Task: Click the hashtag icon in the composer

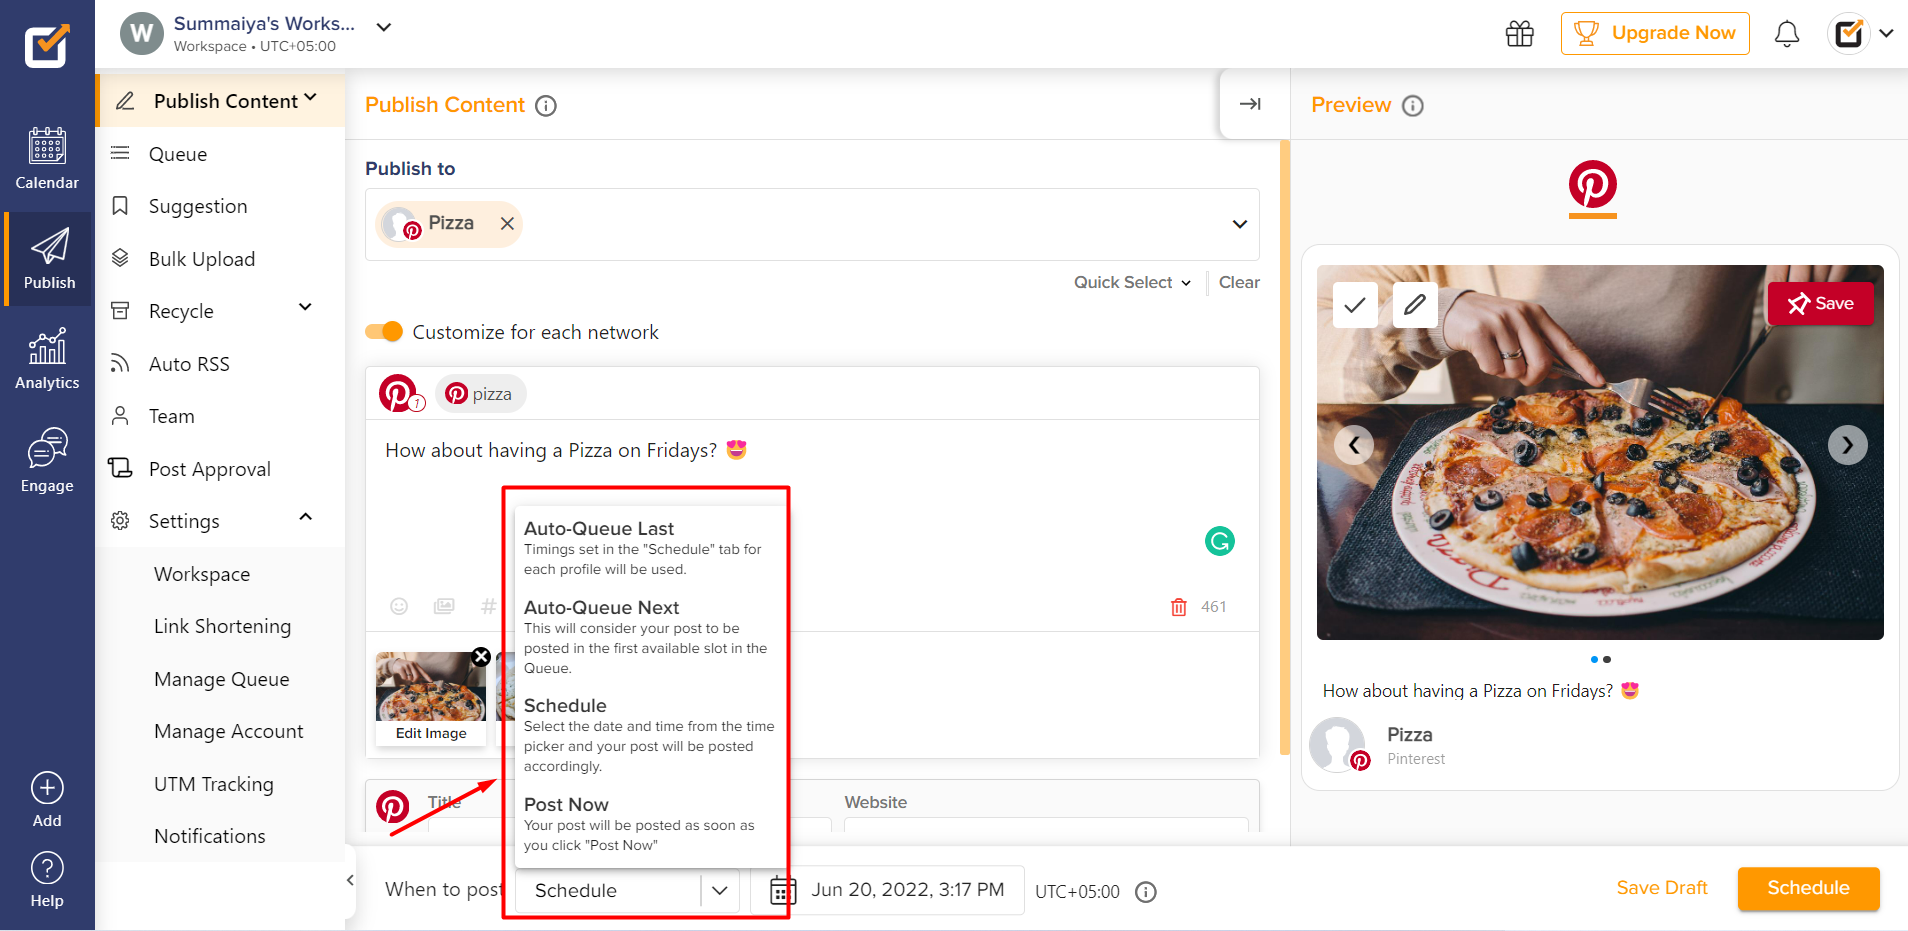Action: tap(487, 606)
